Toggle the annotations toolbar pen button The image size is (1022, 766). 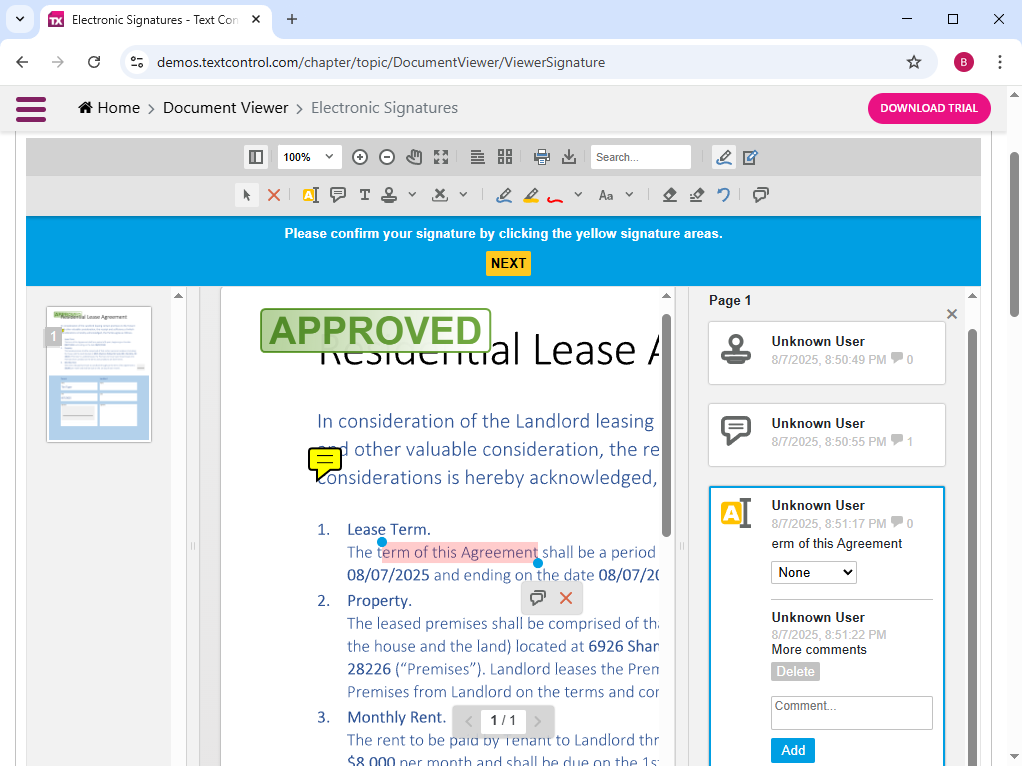click(724, 157)
